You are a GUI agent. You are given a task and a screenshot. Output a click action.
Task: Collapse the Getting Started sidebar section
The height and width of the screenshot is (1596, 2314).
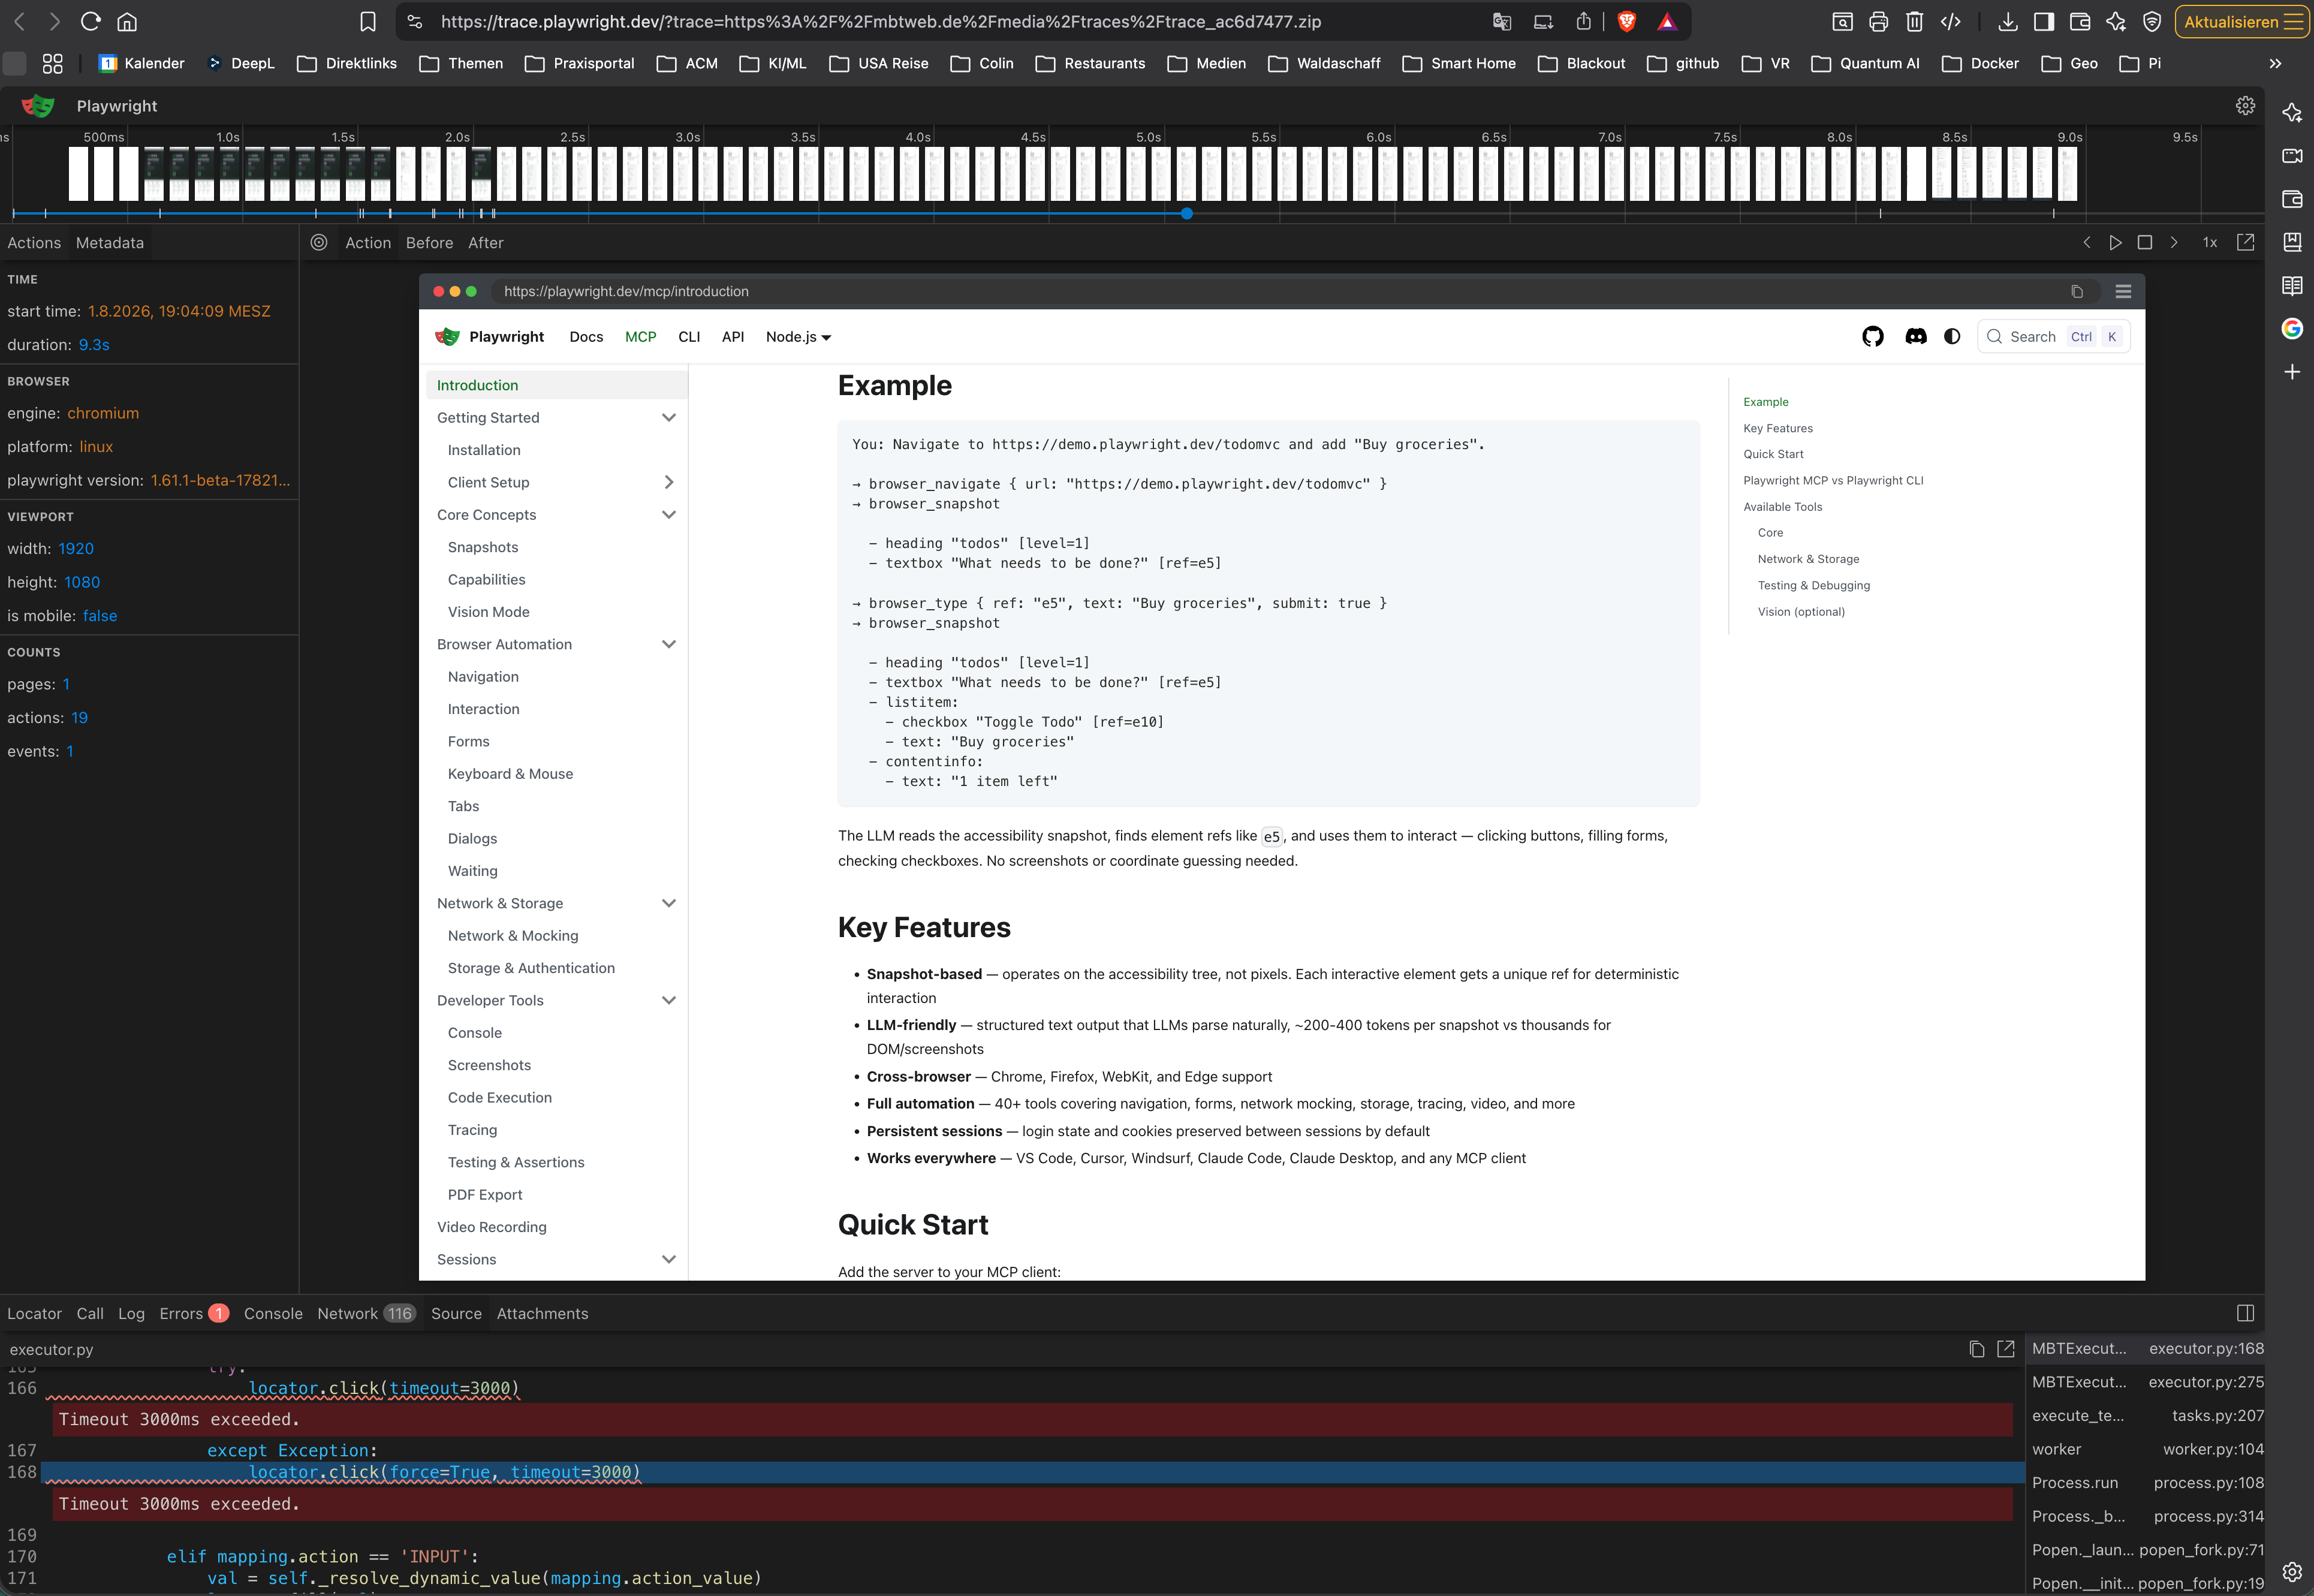point(669,418)
